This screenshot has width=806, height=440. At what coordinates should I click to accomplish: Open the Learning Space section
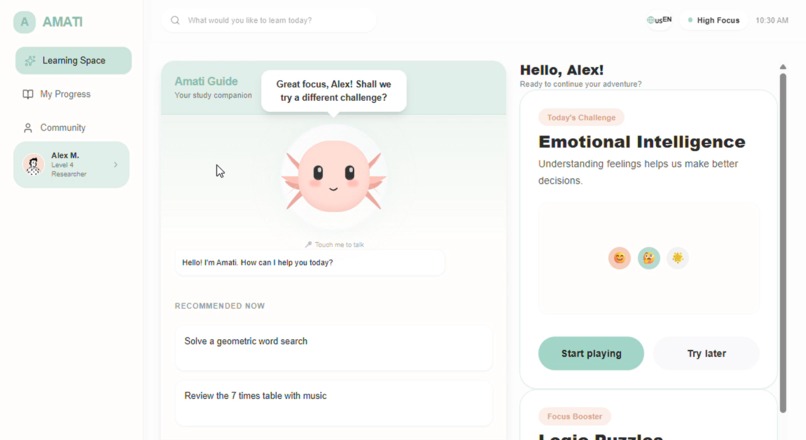(x=74, y=61)
